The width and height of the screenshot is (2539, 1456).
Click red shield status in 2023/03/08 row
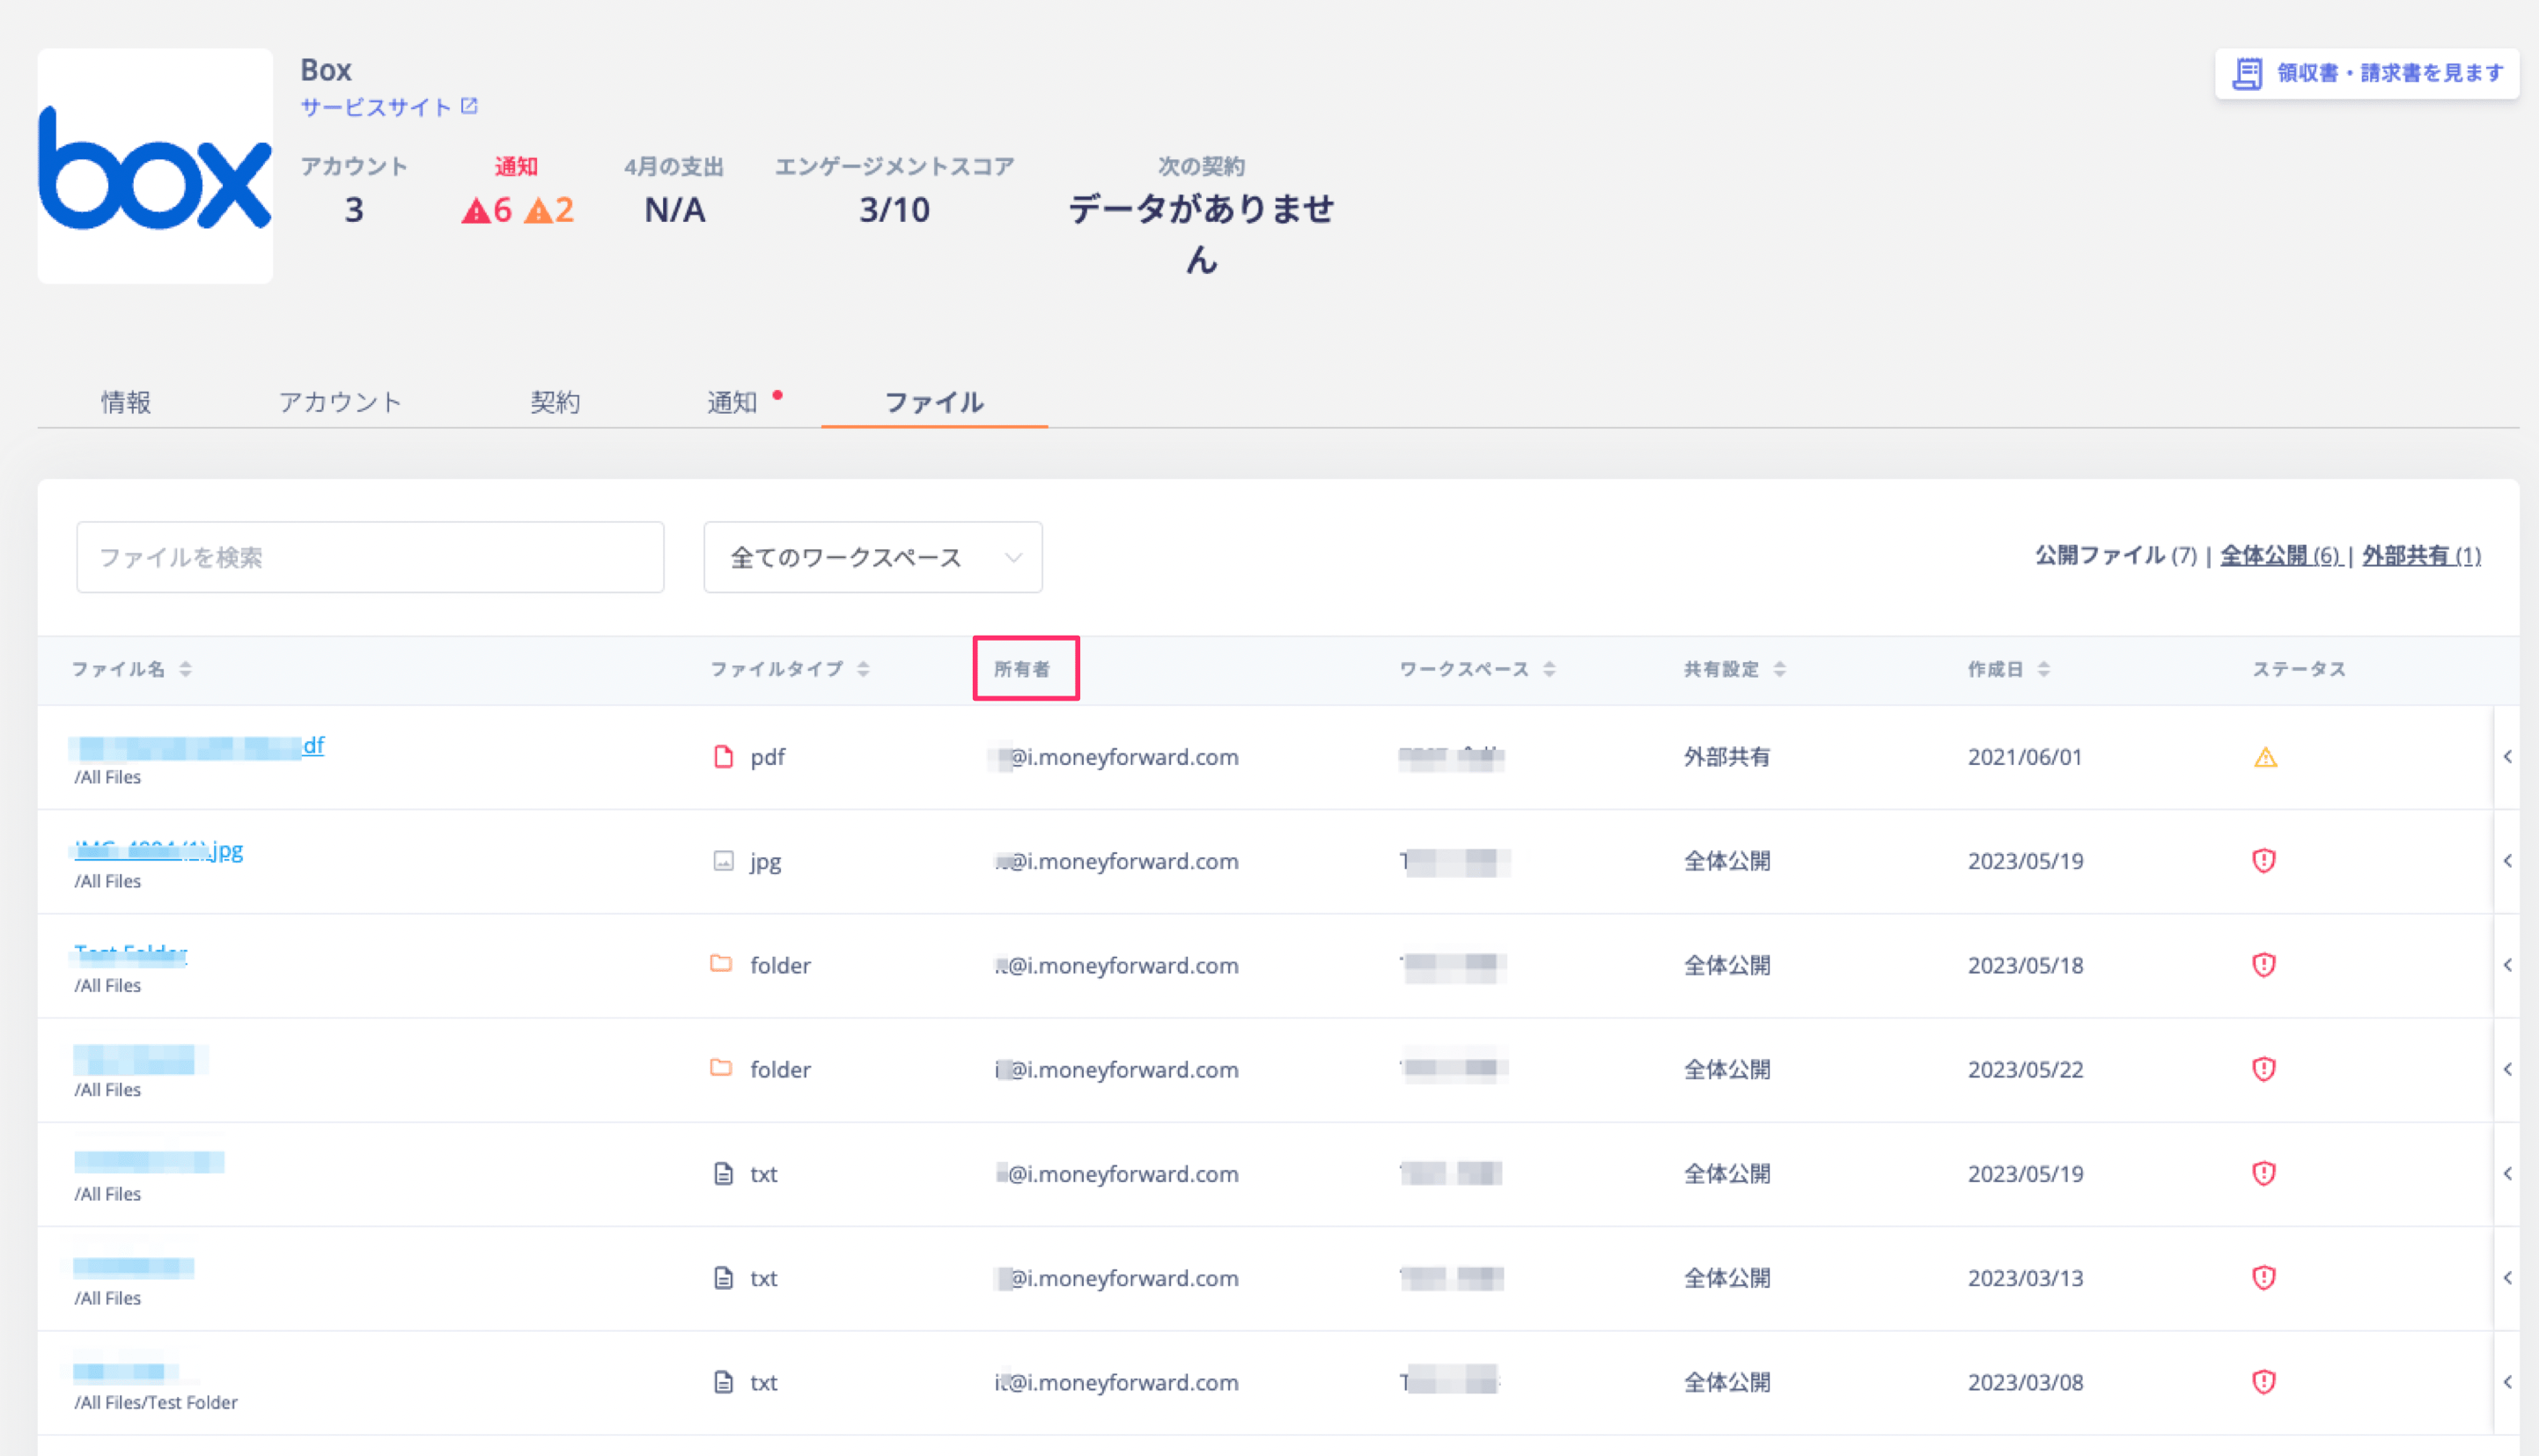point(2264,1382)
